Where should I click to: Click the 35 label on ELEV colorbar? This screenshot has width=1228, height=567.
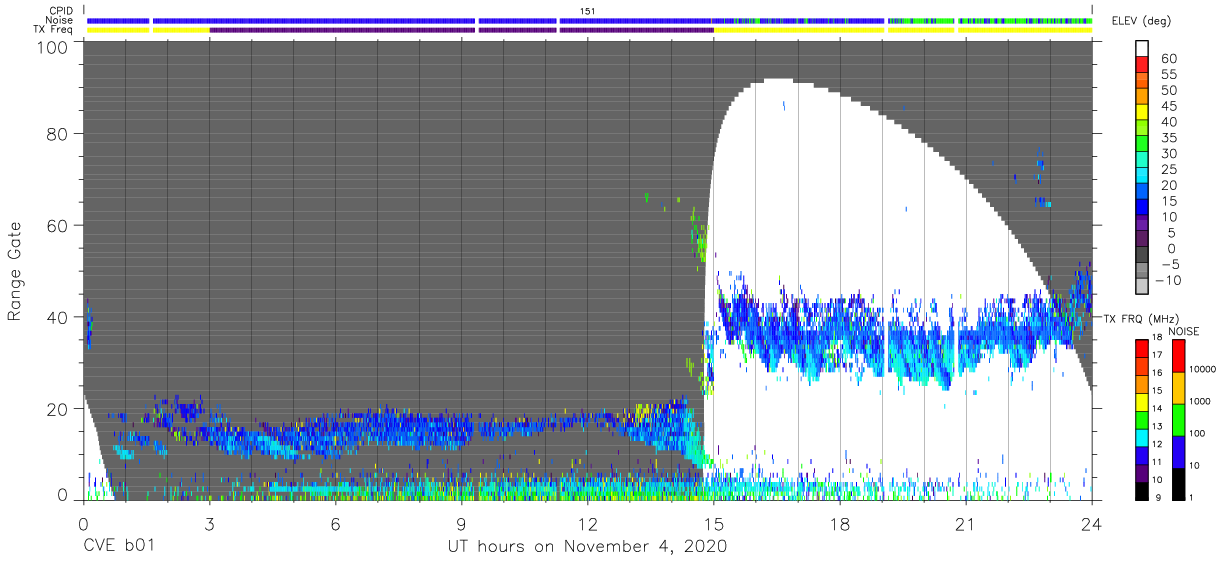pyautogui.click(x=1169, y=138)
